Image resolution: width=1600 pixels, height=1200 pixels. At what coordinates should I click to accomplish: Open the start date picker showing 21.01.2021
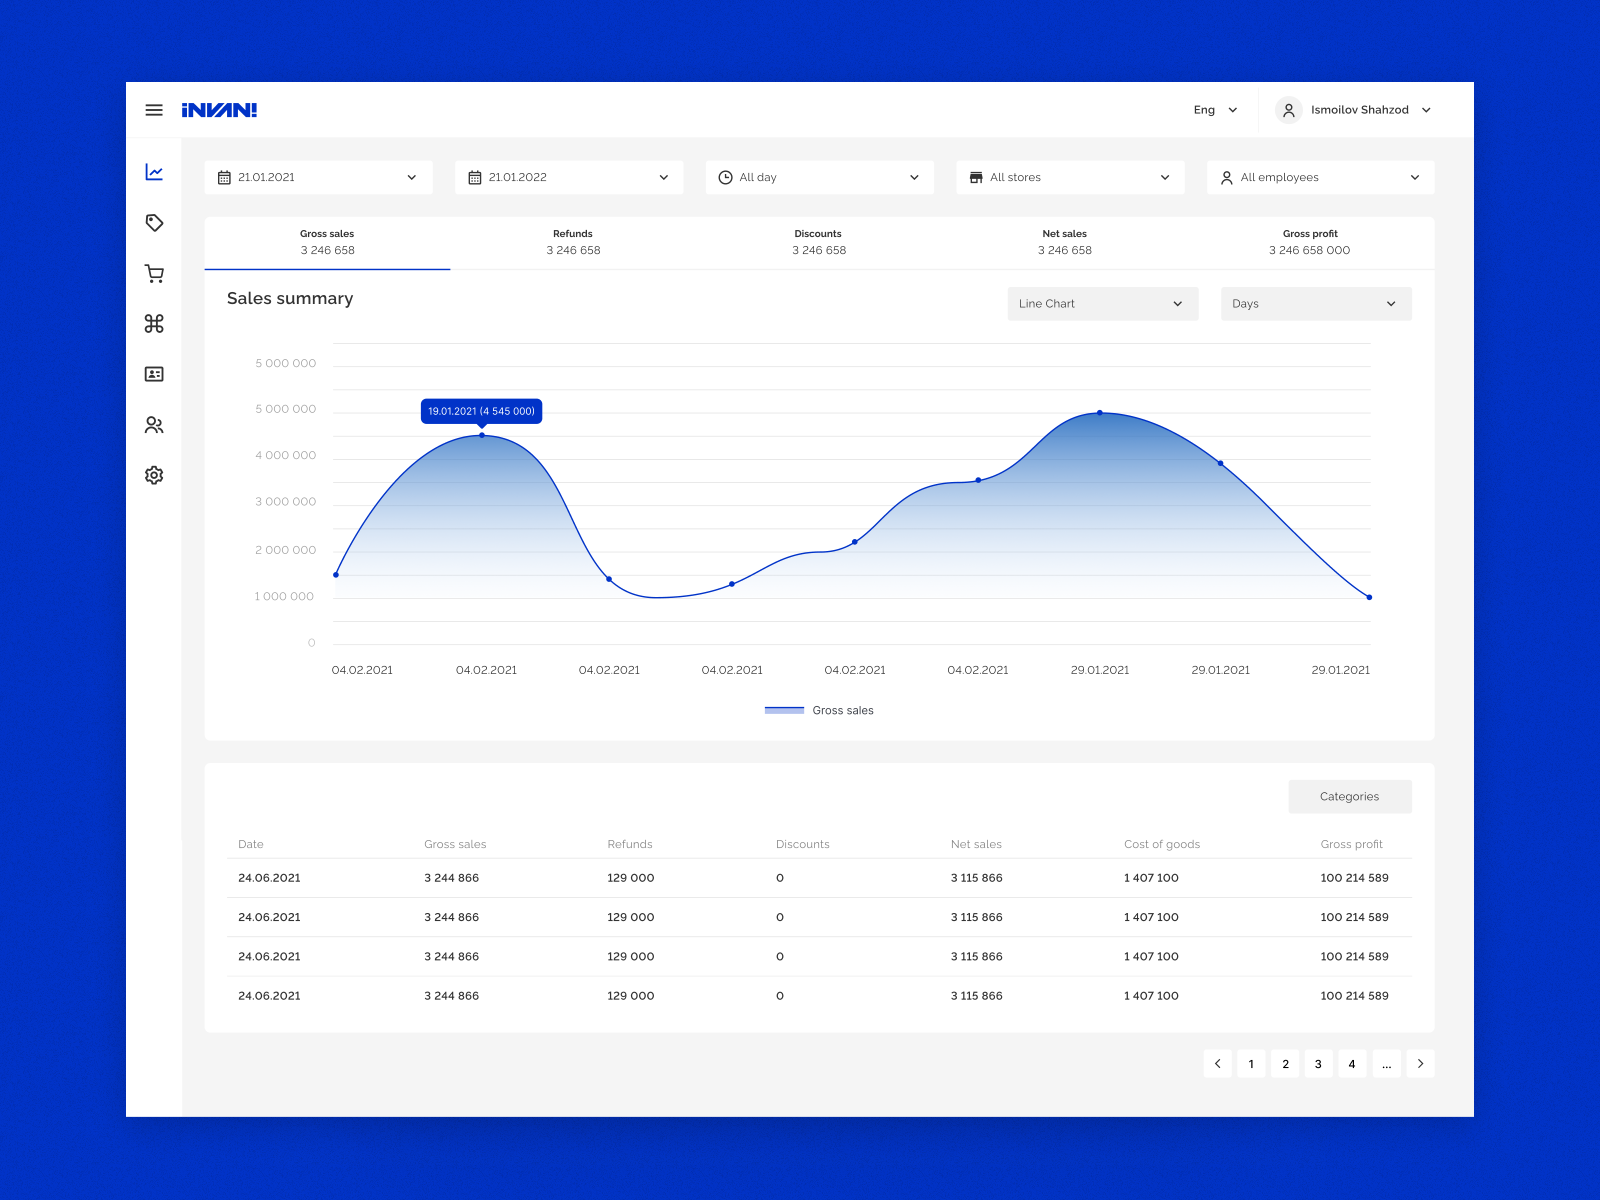tap(318, 177)
